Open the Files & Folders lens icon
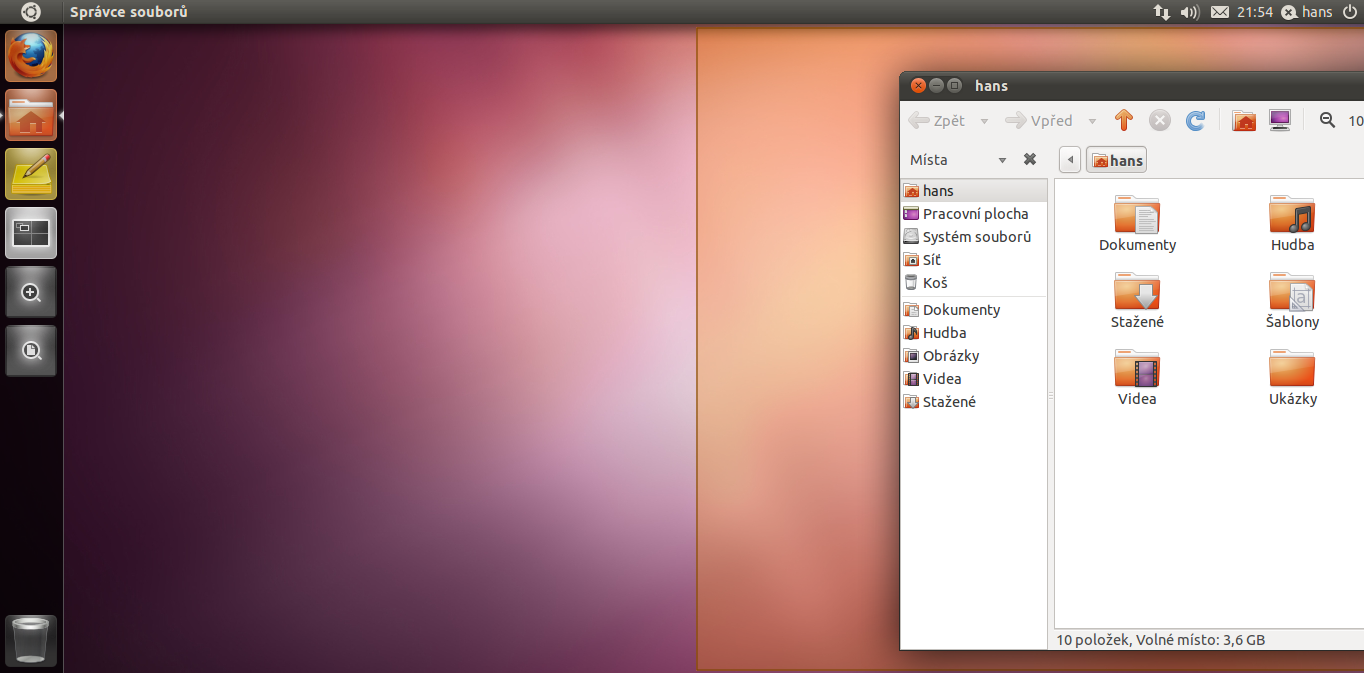The height and width of the screenshot is (673, 1364). [x=32, y=351]
